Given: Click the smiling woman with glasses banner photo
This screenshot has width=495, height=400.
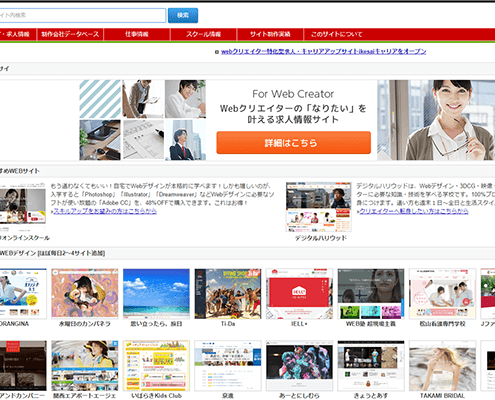Looking at the screenshot, I should (436, 120).
